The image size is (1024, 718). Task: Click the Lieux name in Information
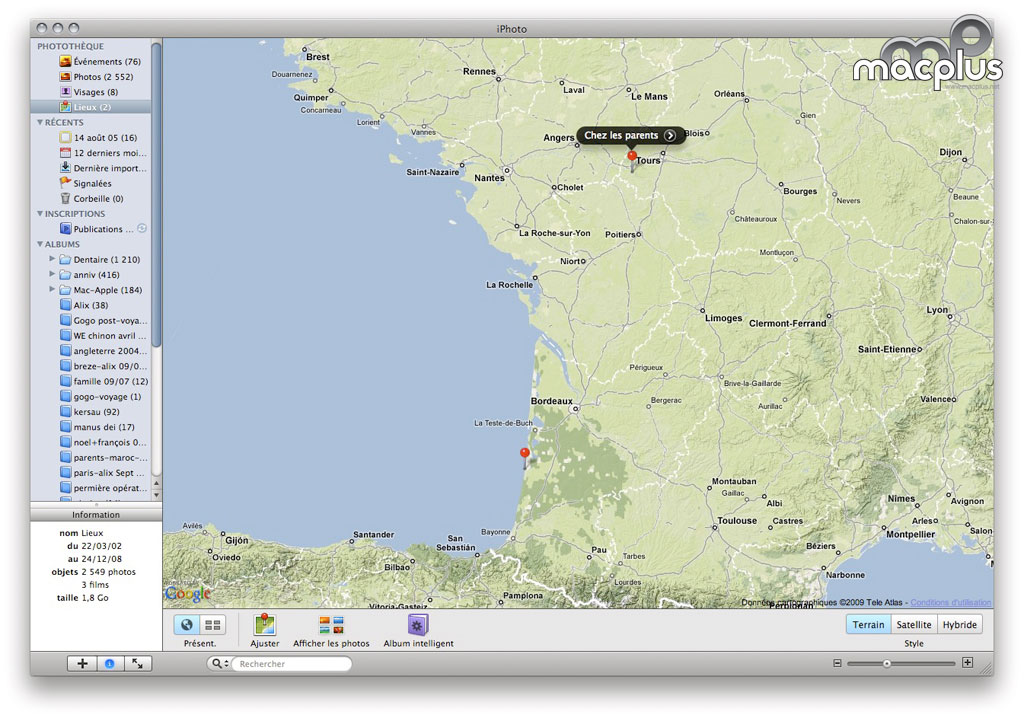pyautogui.click(x=92, y=533)
